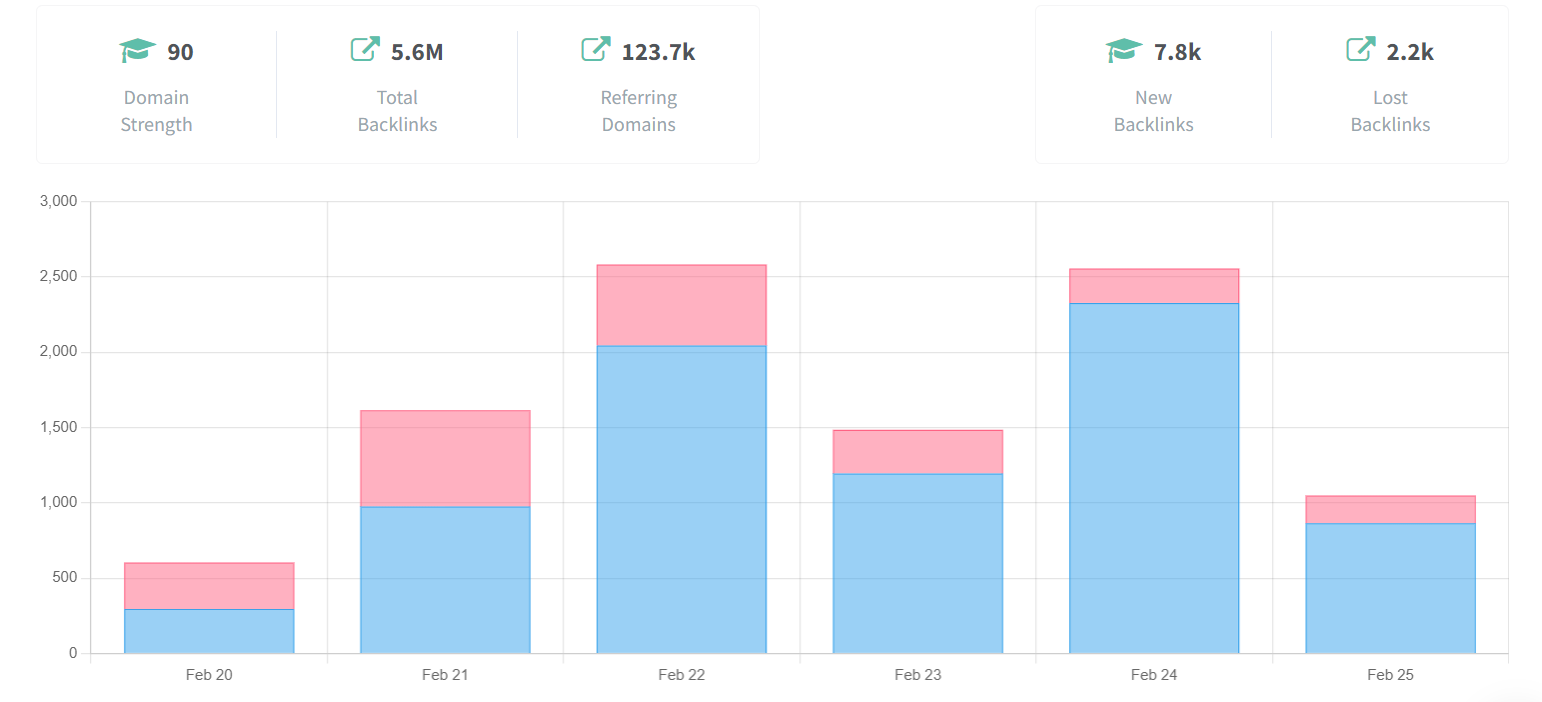Select the blue bar segment for Feb 22

coord(681,500)
